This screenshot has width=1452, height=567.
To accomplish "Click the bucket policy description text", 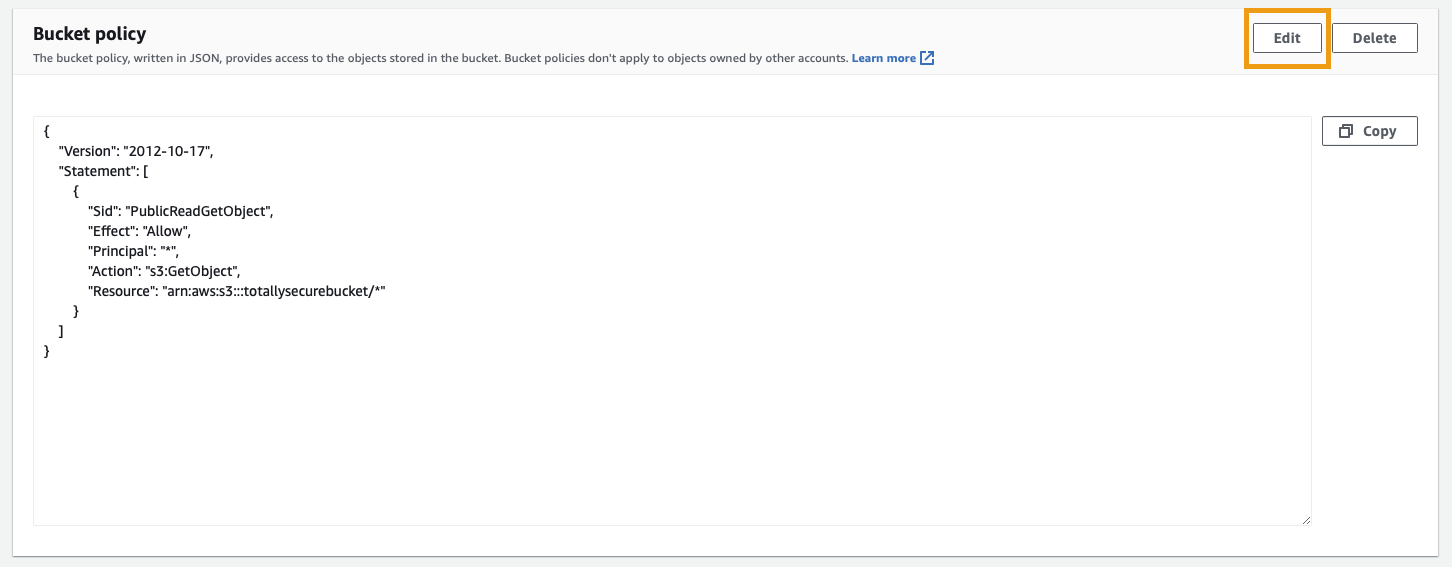I will [440, 58].
